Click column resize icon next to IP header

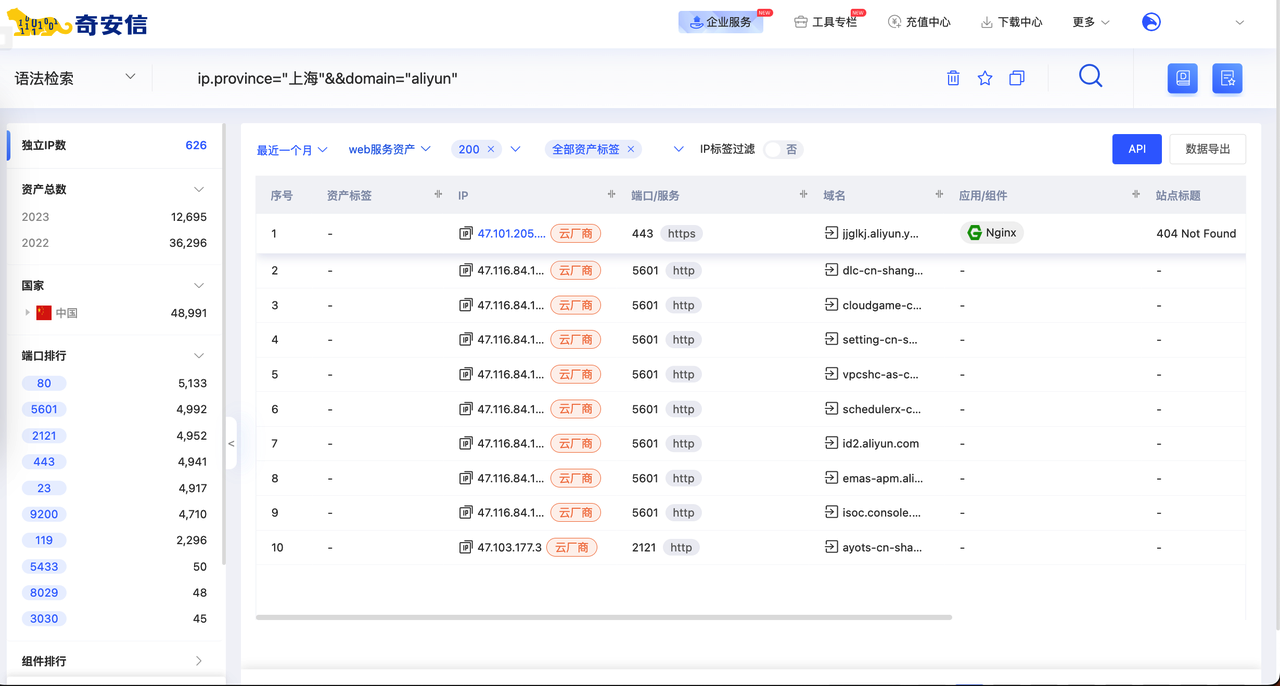(612, 195)
